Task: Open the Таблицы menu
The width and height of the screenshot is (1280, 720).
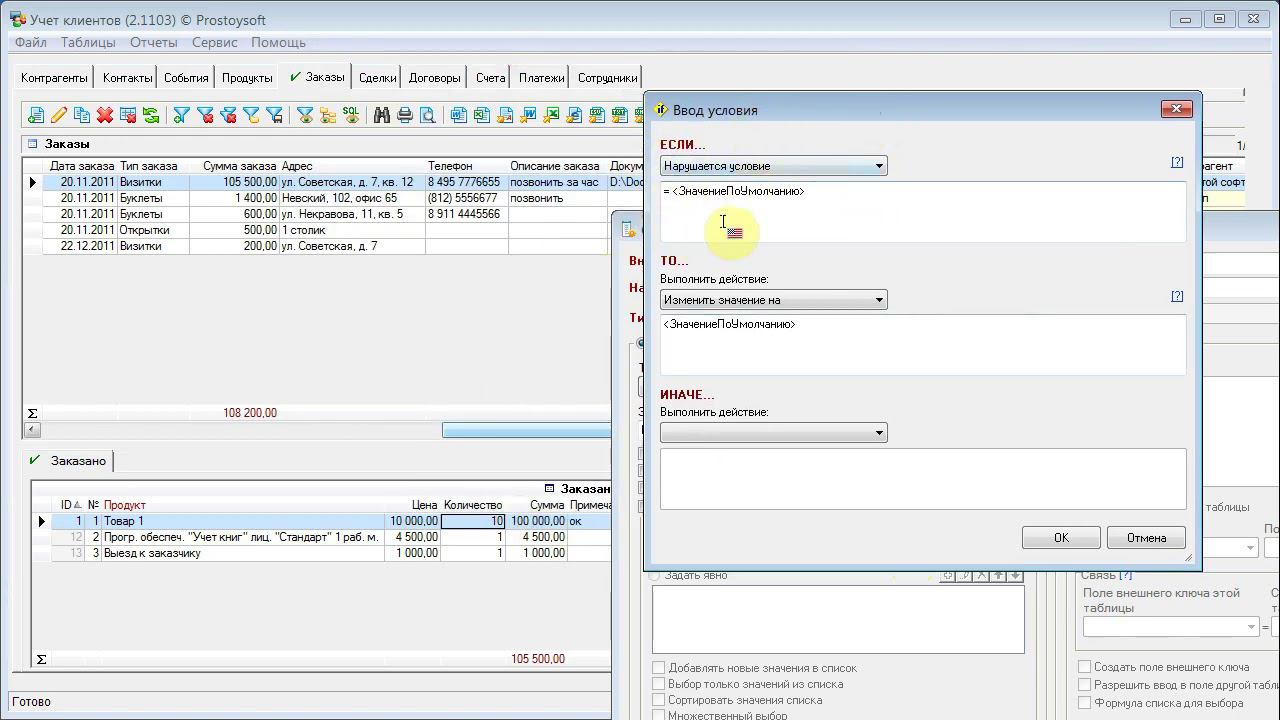Action: tap(88, 42)
